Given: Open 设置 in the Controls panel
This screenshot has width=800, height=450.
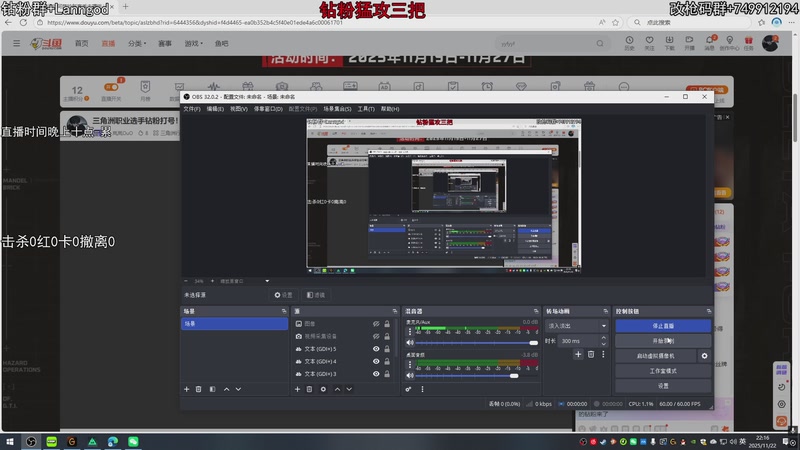Looking at the screenshot, I should pyautogui.click(x=663, y=386).
